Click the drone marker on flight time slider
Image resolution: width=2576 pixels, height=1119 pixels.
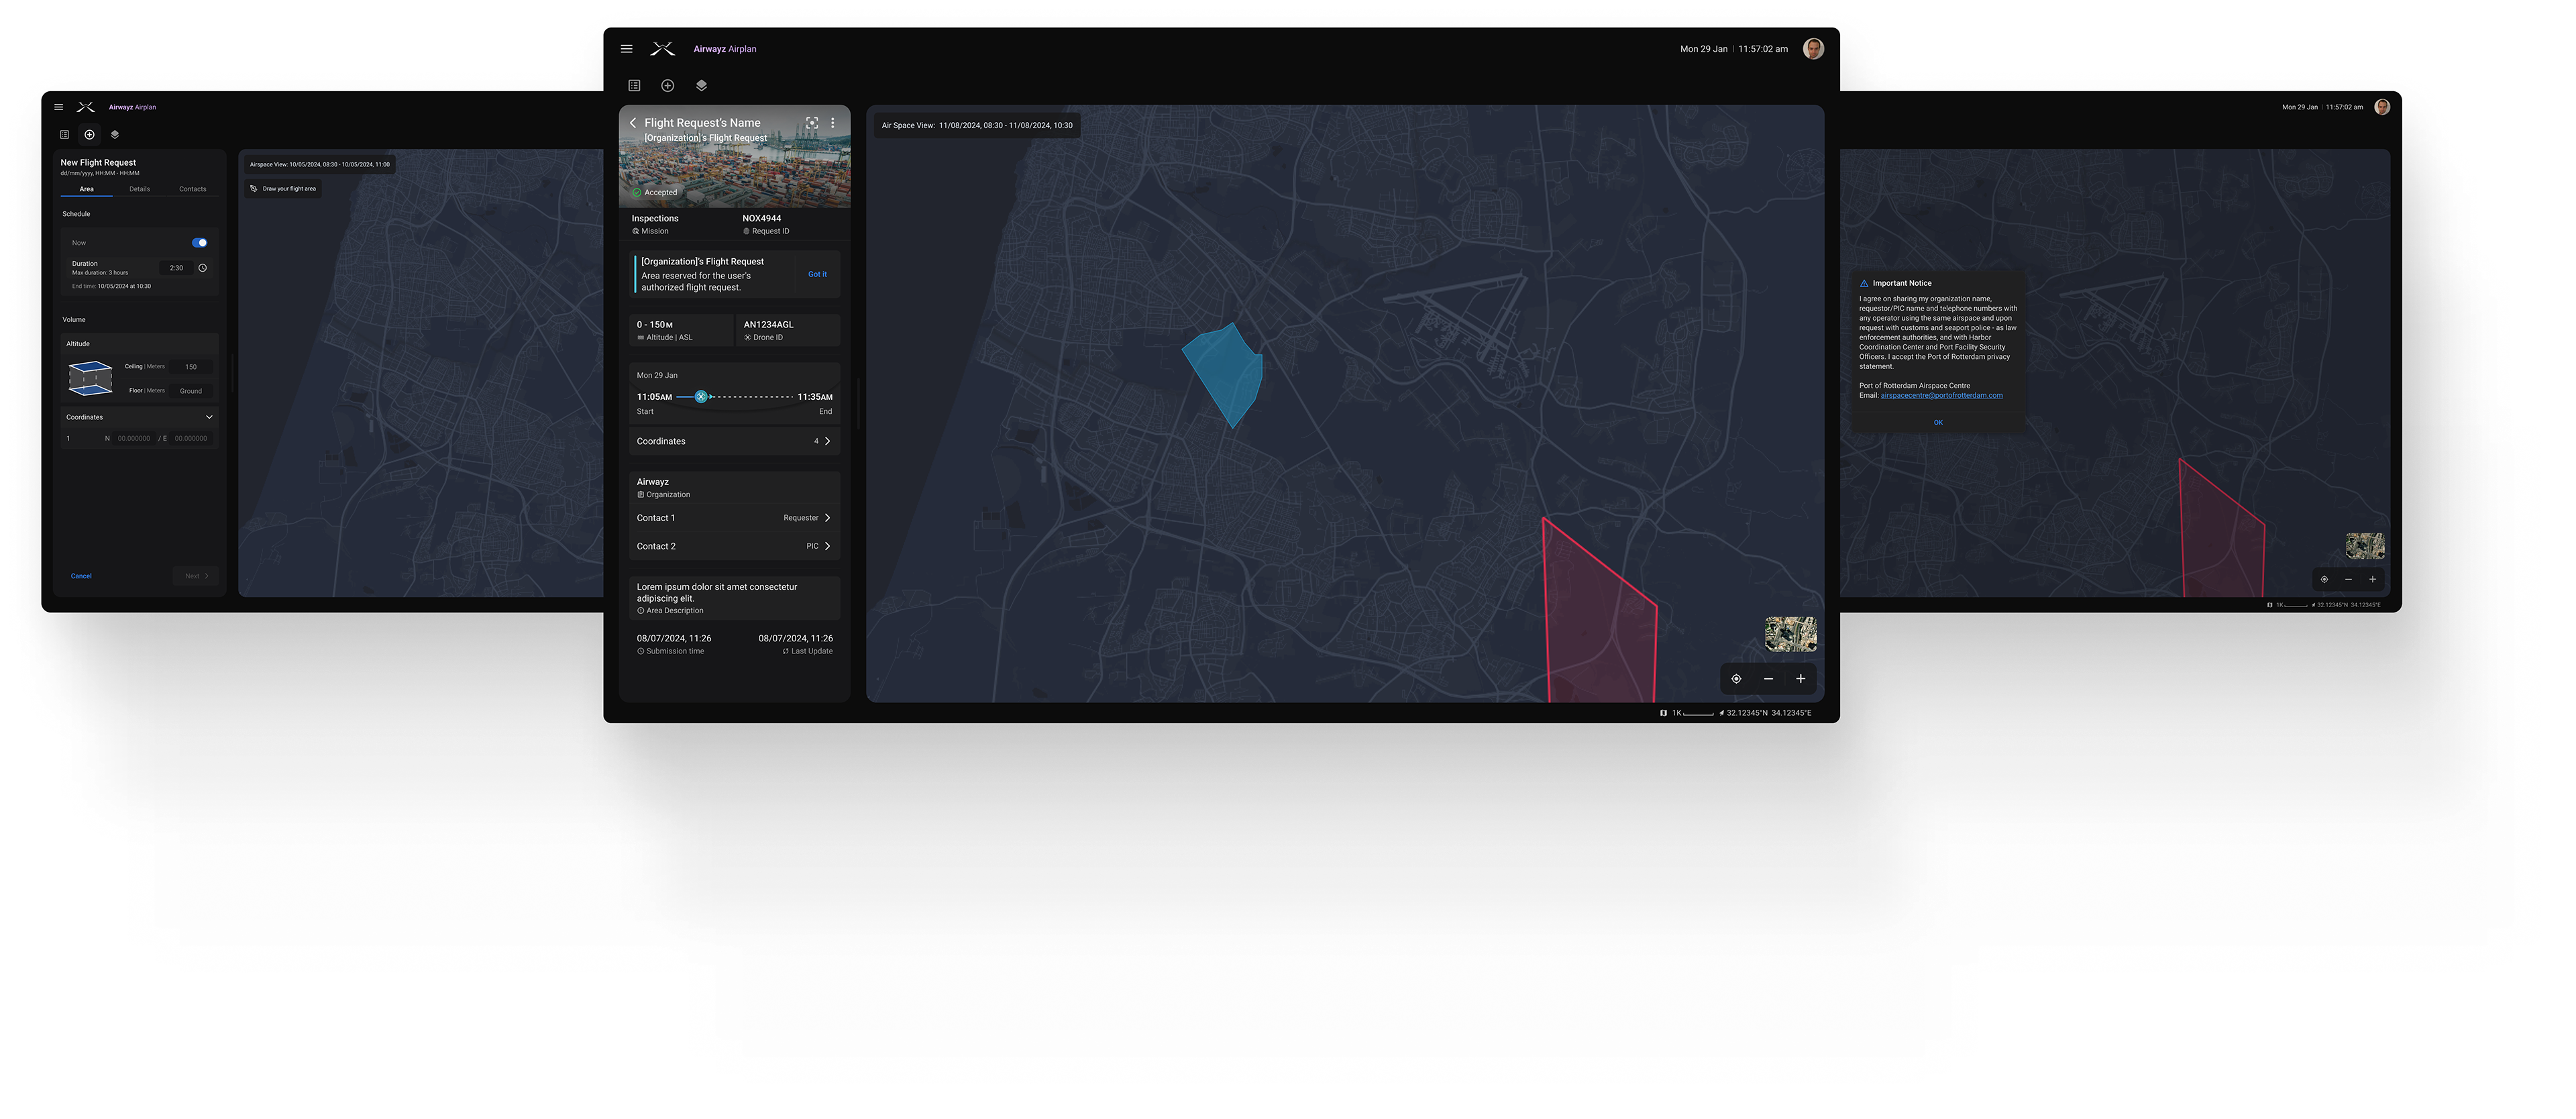[x=701, y=397]
